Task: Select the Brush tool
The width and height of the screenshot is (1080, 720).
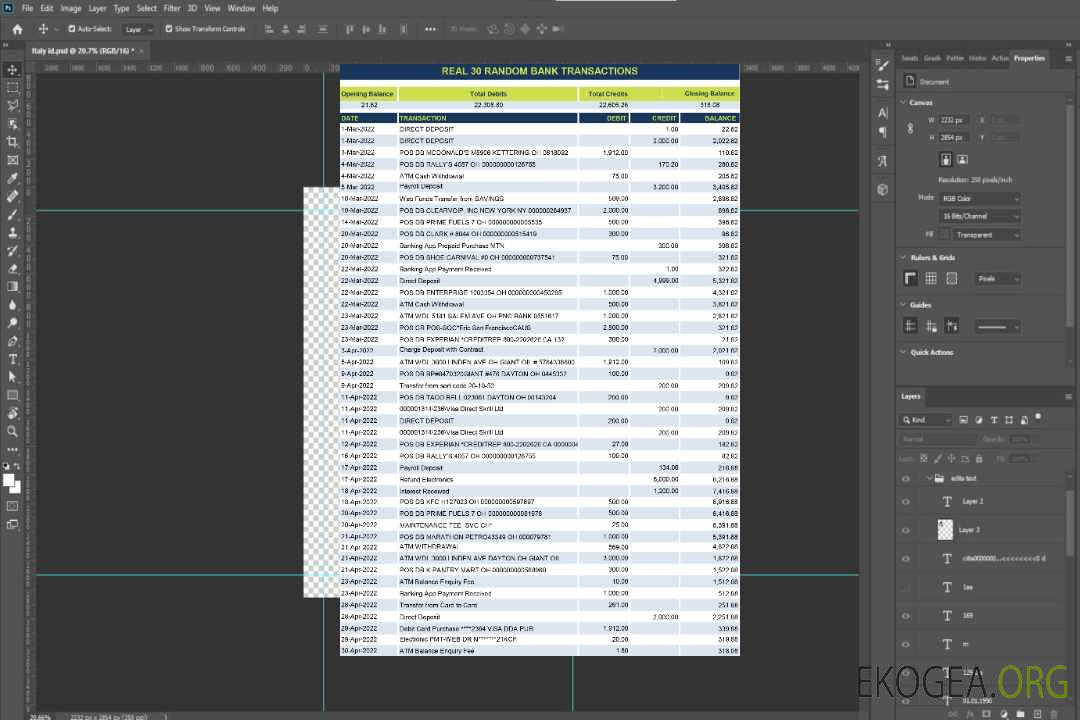Action: click(x=12, y=214)
